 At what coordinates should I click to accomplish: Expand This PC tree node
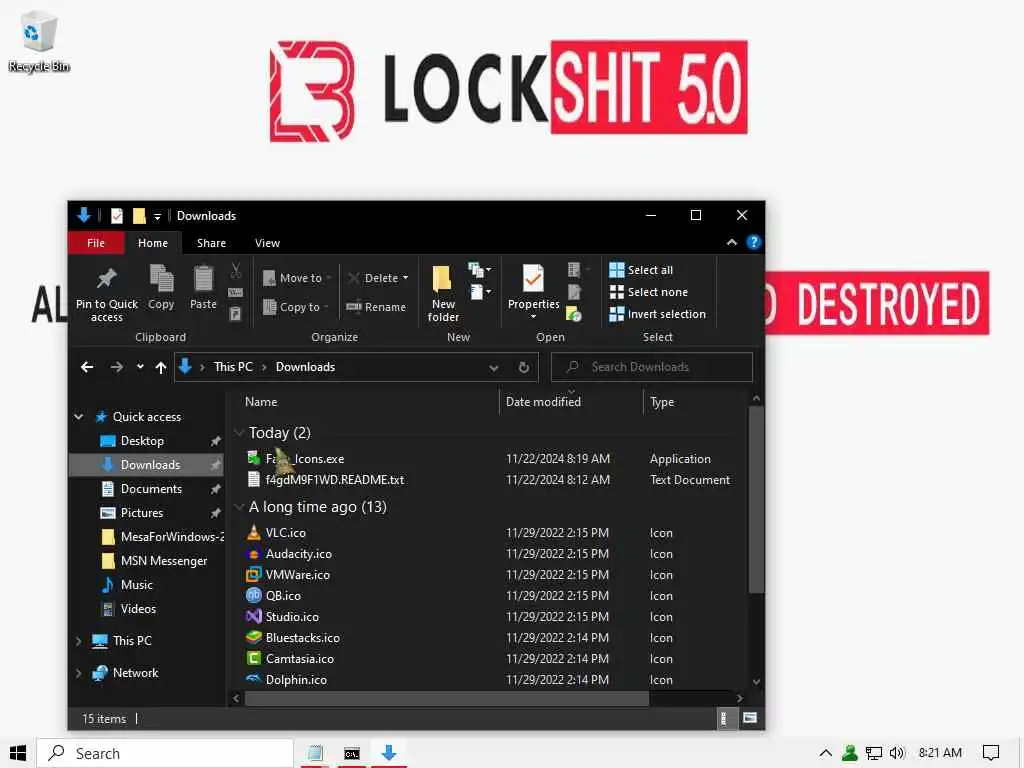79,641
